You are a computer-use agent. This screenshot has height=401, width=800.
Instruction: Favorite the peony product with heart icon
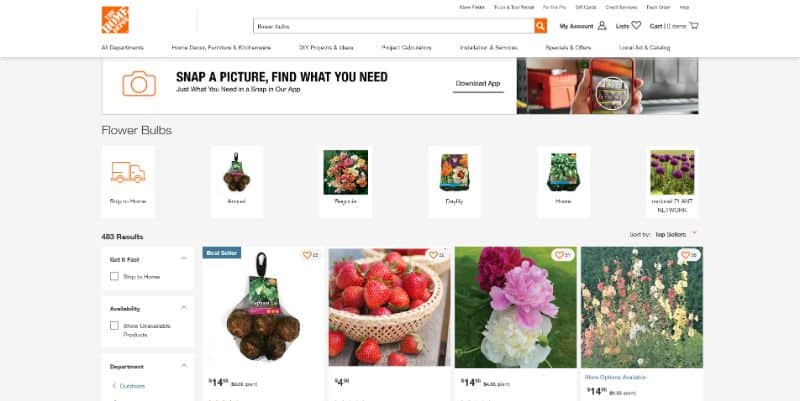click(x=559, y=255)
